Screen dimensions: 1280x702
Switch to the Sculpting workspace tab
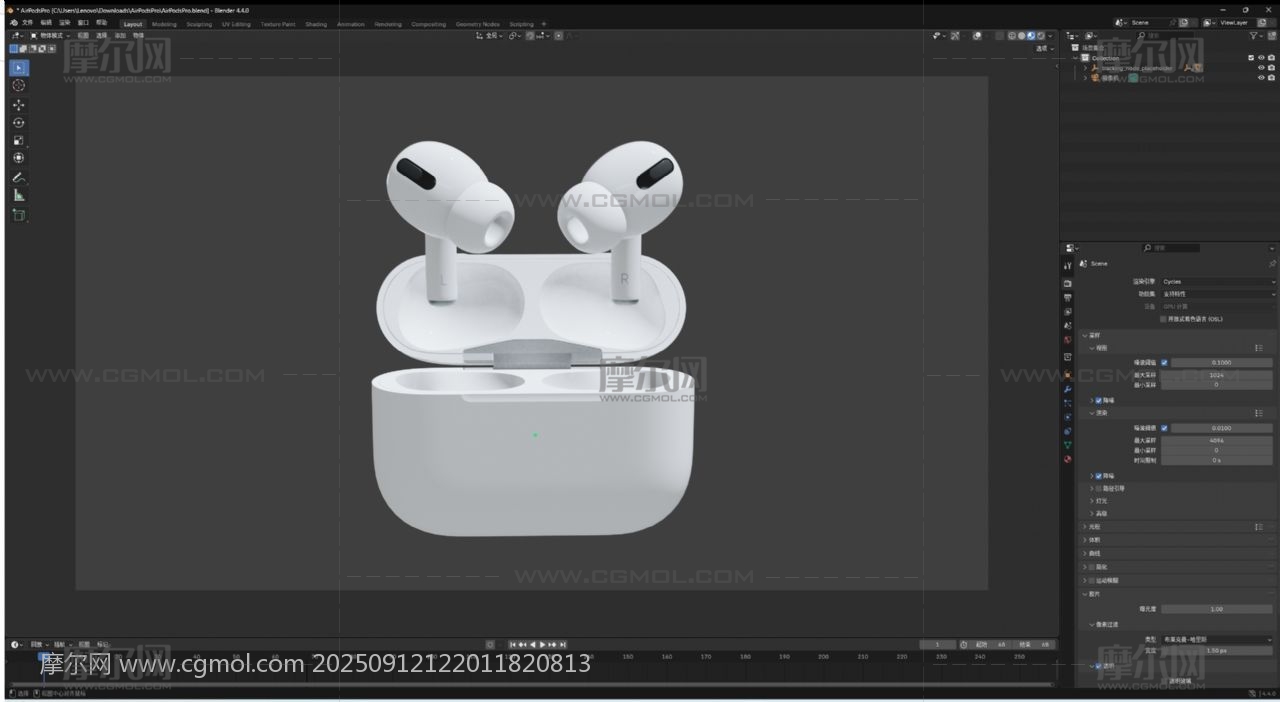pos(199,24)
